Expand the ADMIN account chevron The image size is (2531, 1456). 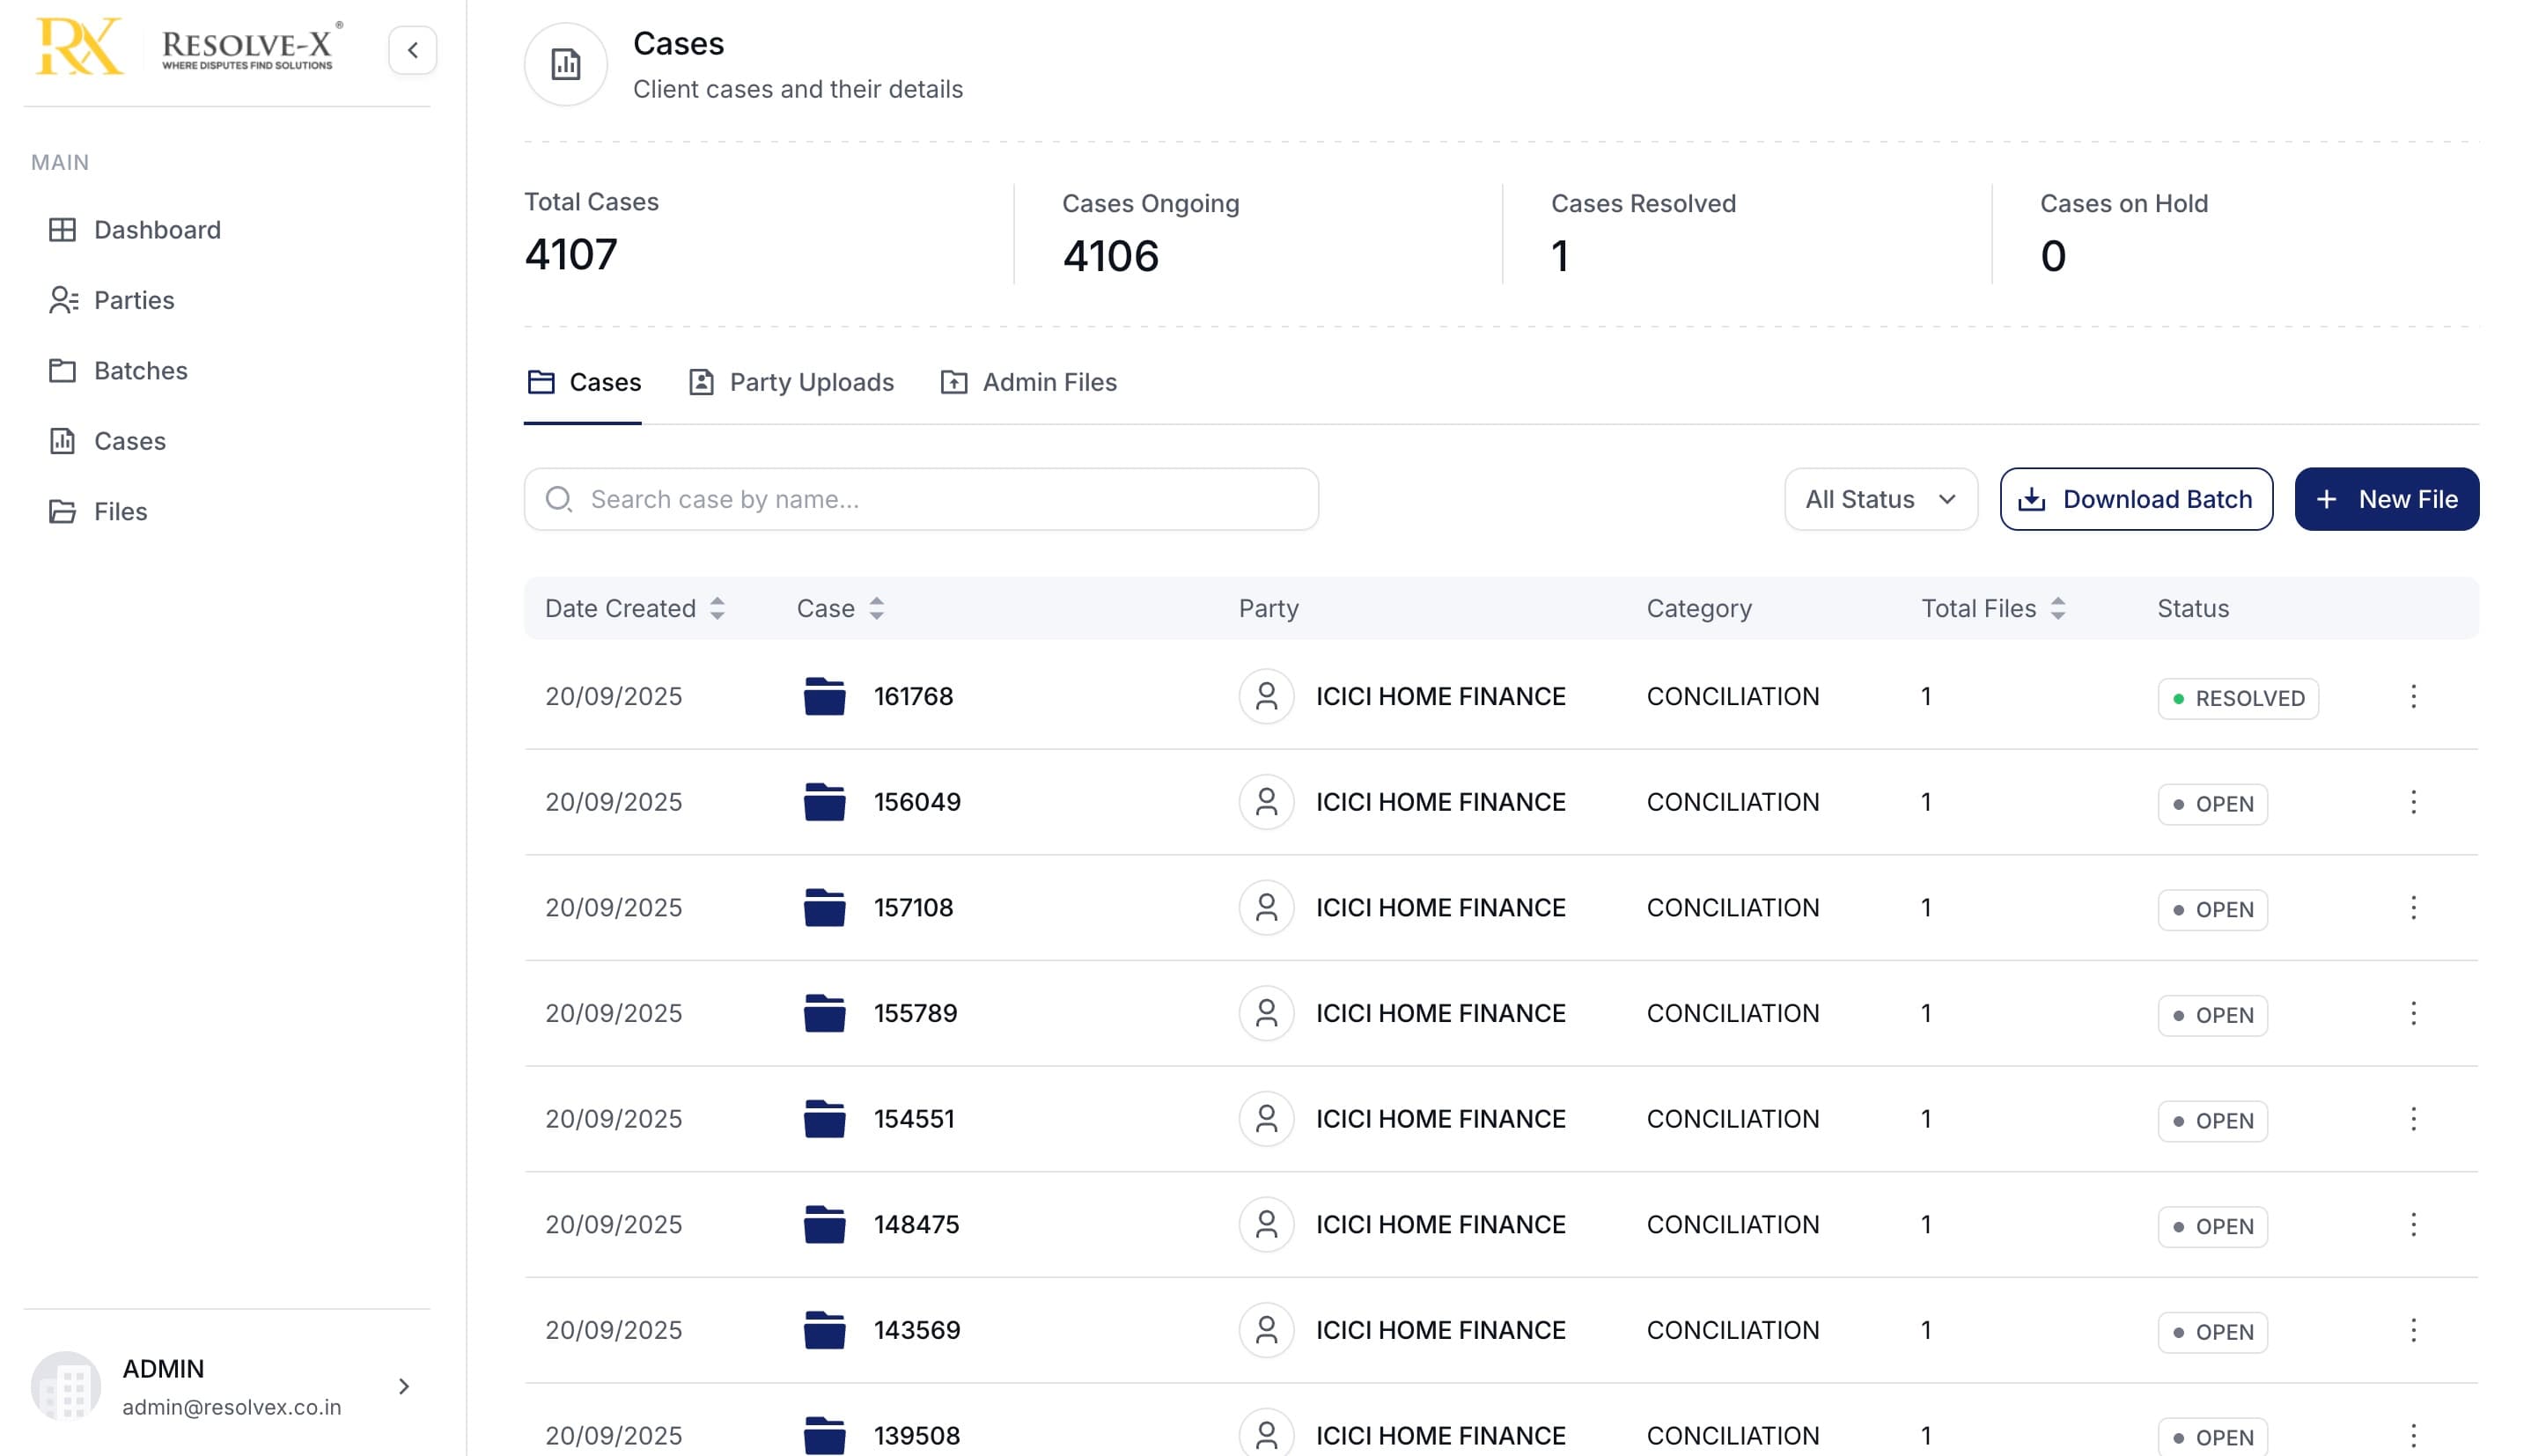click(x=404, y=1386)
